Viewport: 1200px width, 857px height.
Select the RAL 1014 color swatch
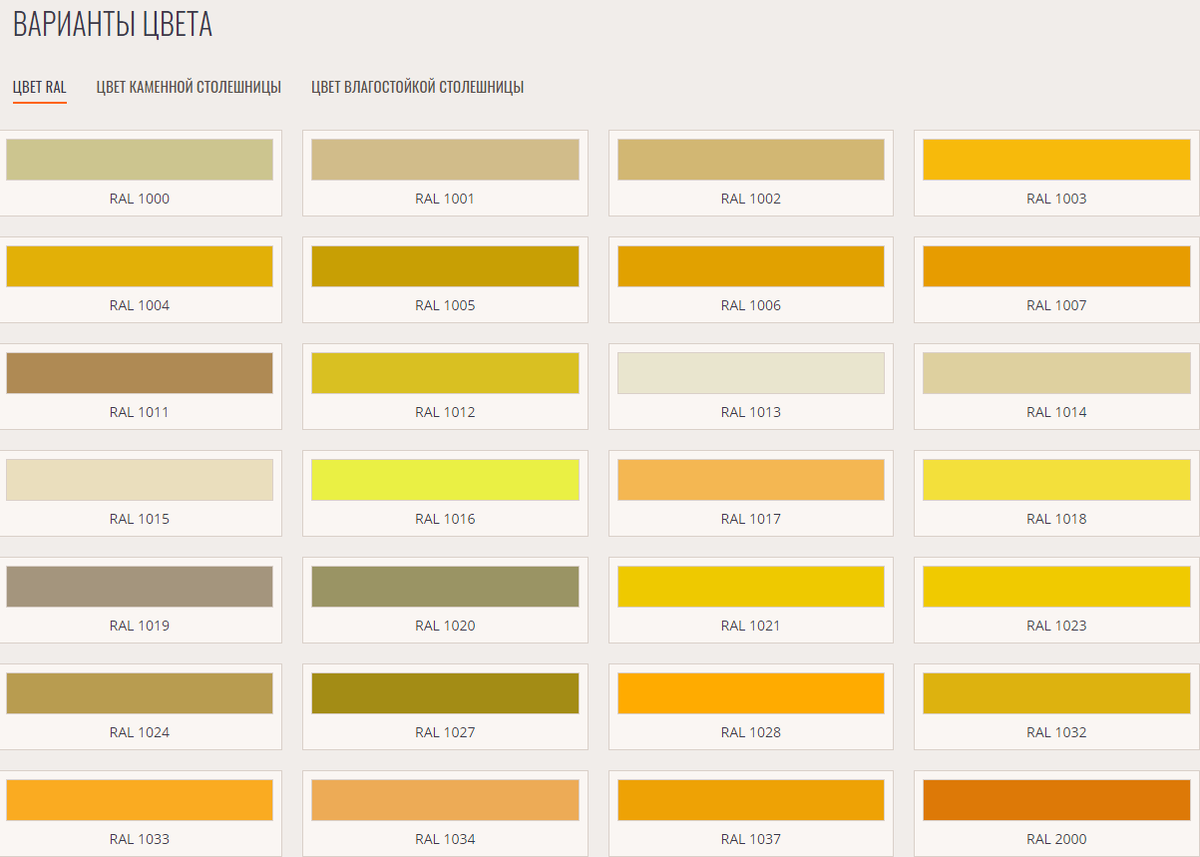coord(1057,373)
